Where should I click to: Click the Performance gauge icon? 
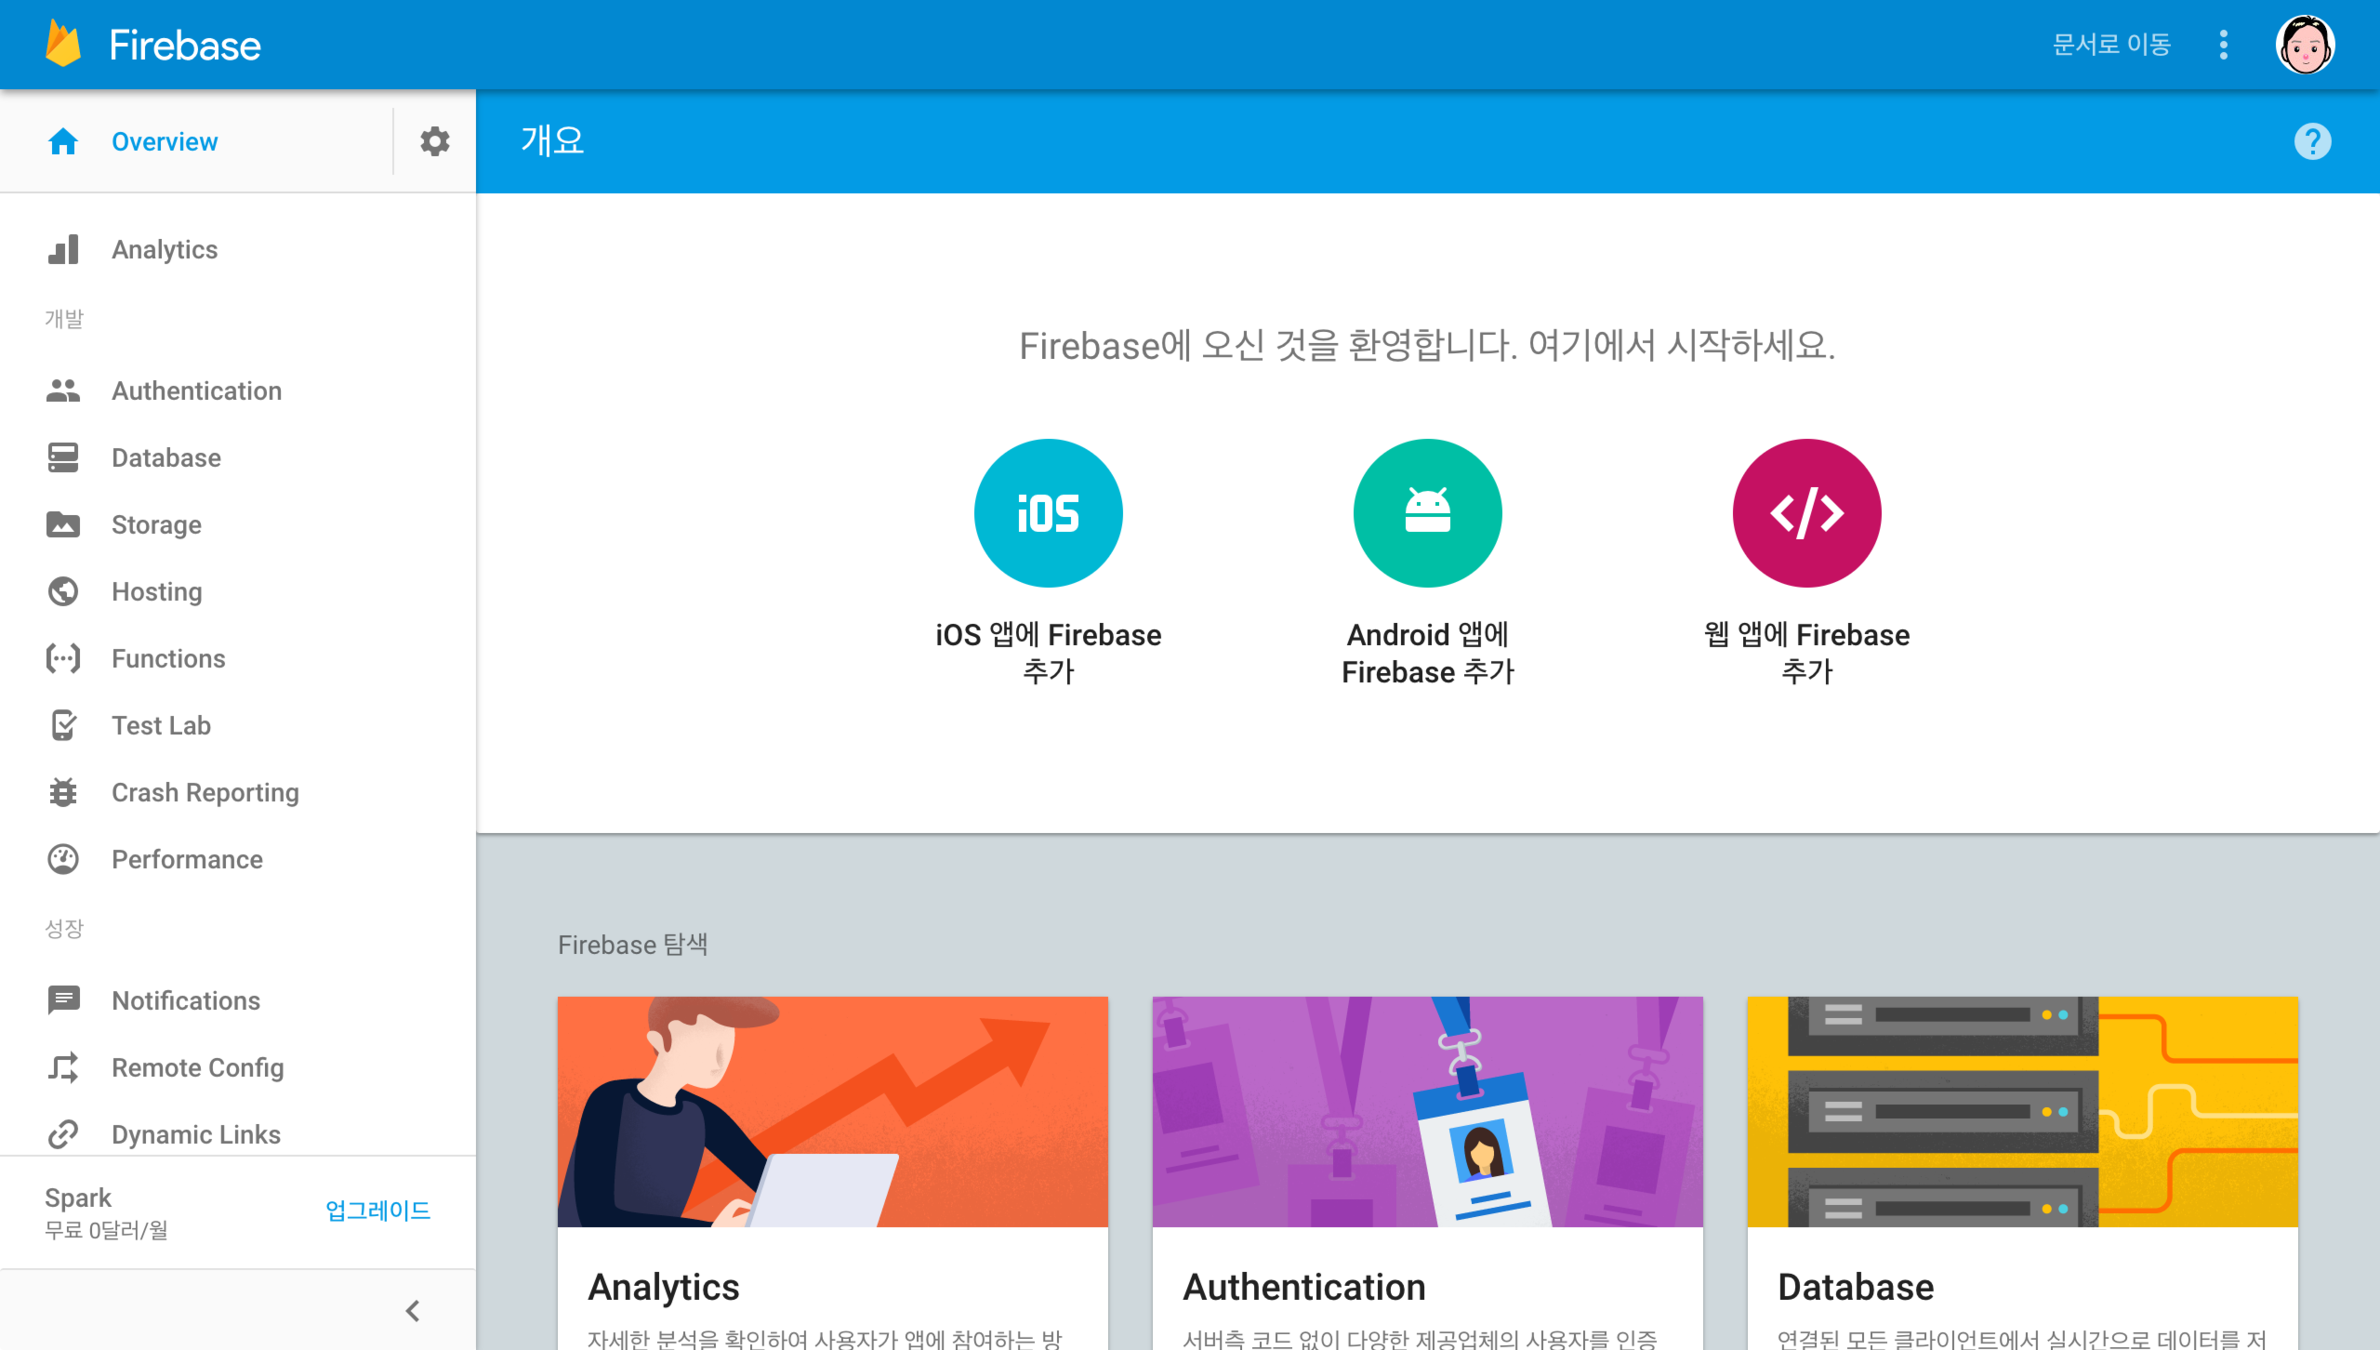pyautogui.click(x=63, y=859)
